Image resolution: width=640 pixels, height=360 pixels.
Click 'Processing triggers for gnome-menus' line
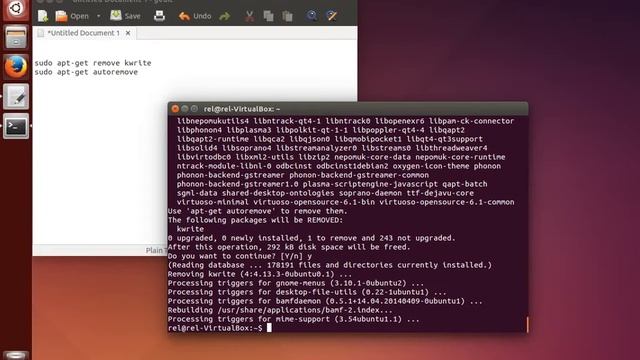pyautogui.click(x=296, y=283)
